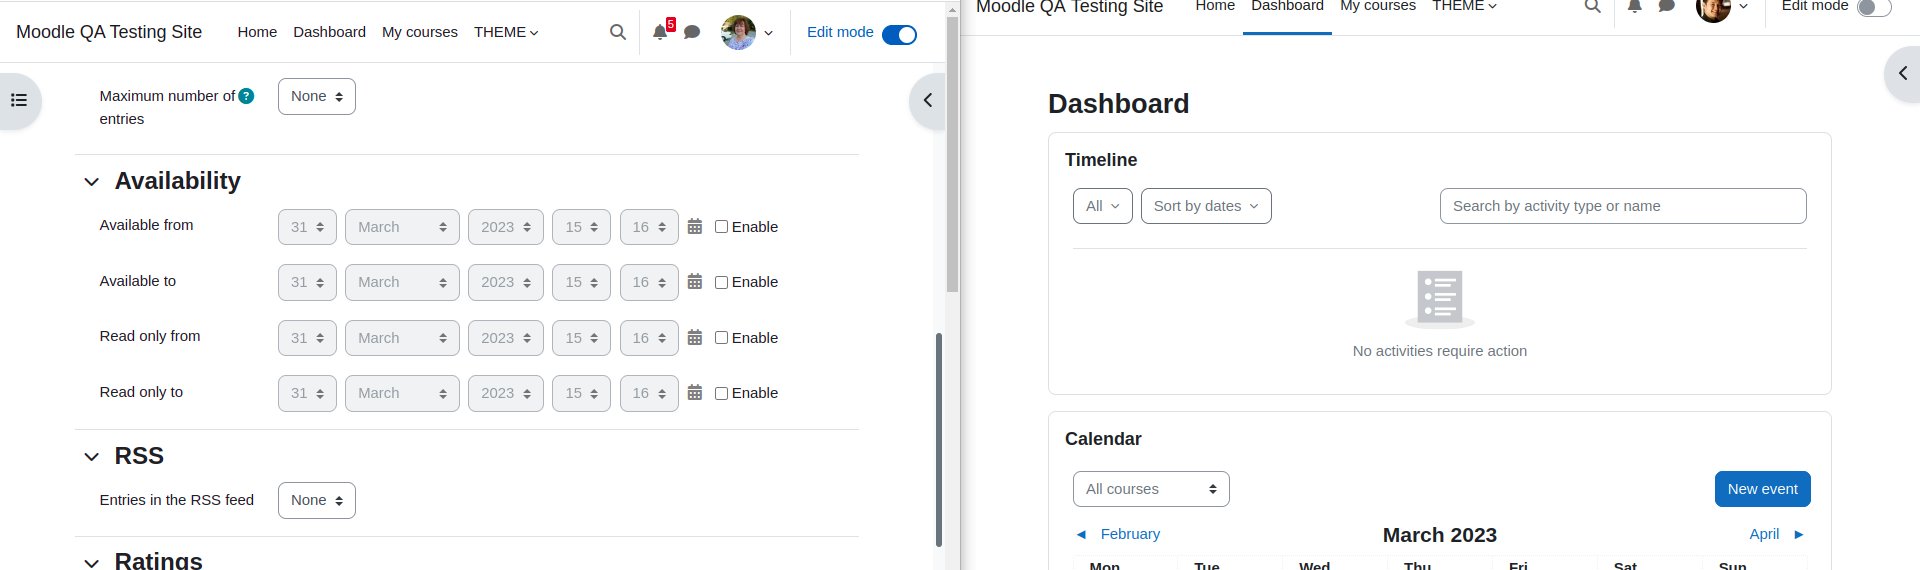
Task: Click the search magnifier in left window
Action: (x=618, y=32)
